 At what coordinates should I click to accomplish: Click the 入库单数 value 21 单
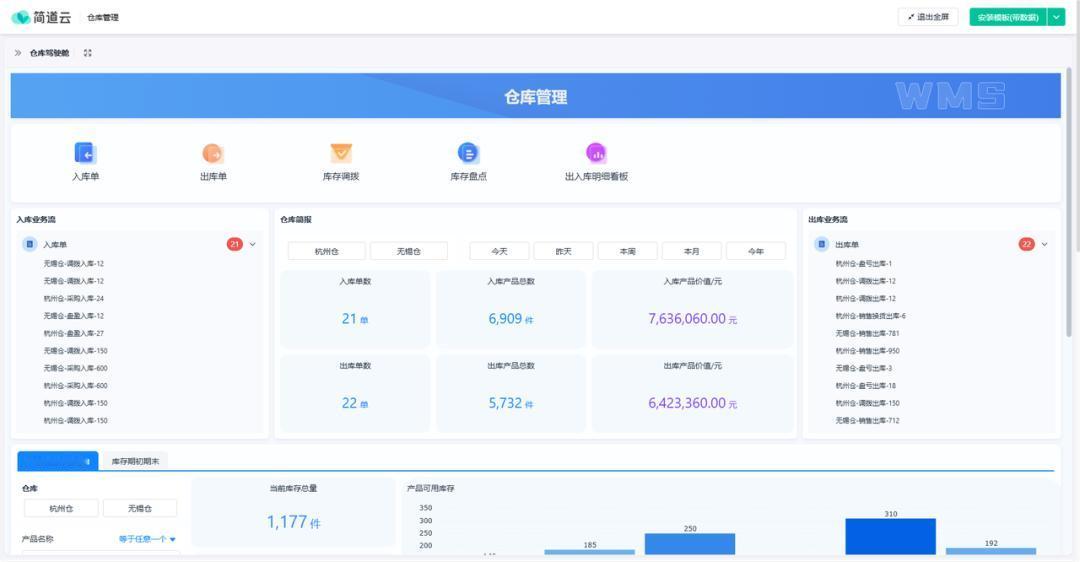tap(355, 319)
